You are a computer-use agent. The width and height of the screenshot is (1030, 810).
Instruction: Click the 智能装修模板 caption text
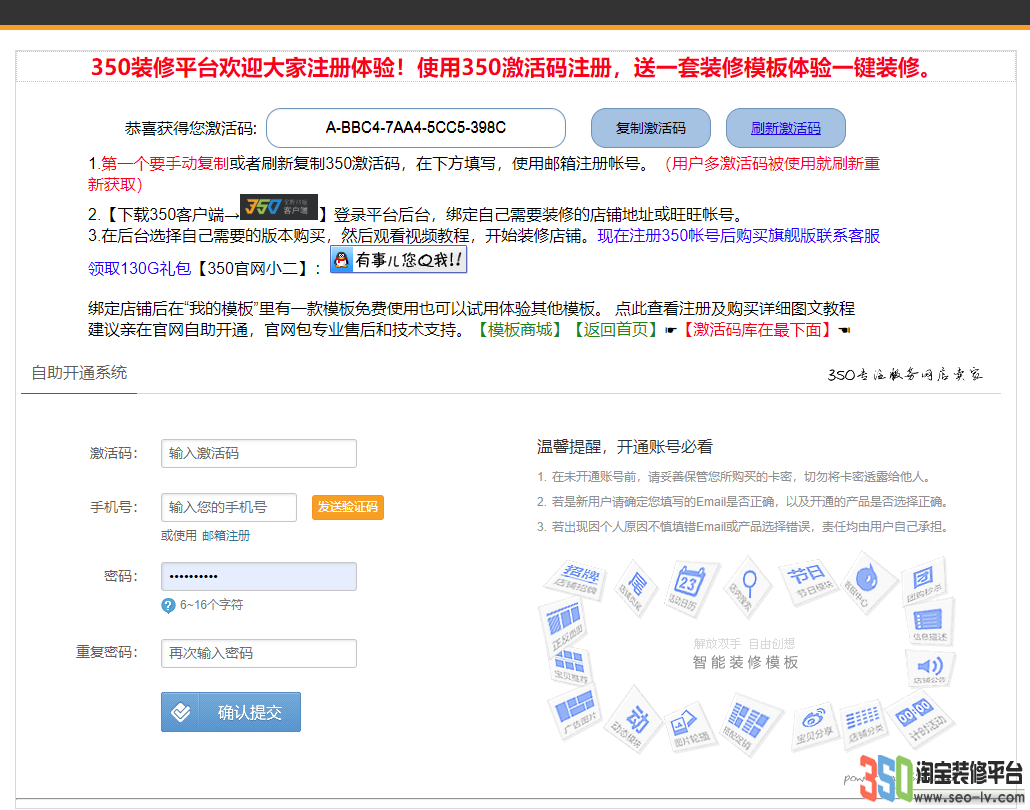(745, 662)
